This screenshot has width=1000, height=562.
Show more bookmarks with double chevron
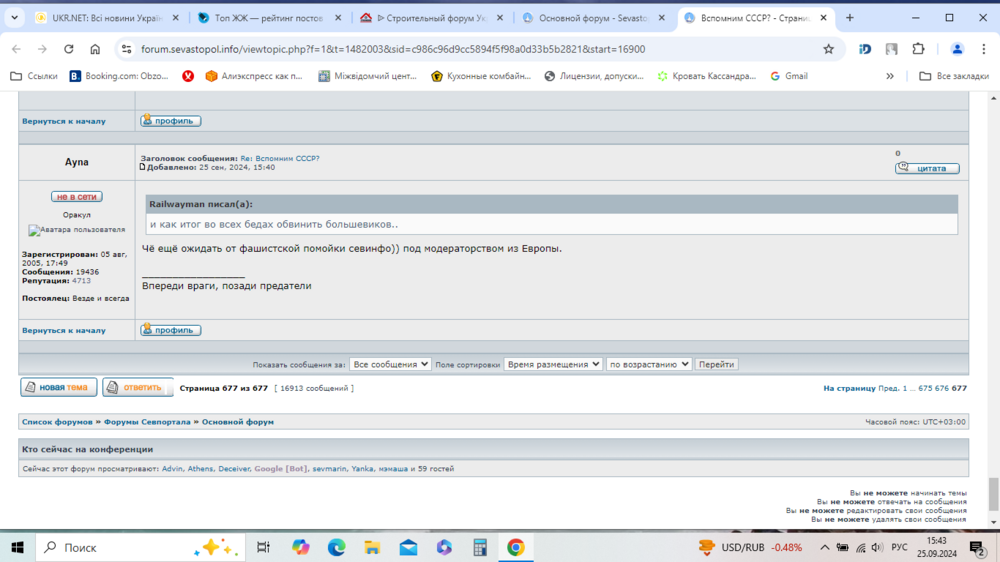[x=890, y=76]
